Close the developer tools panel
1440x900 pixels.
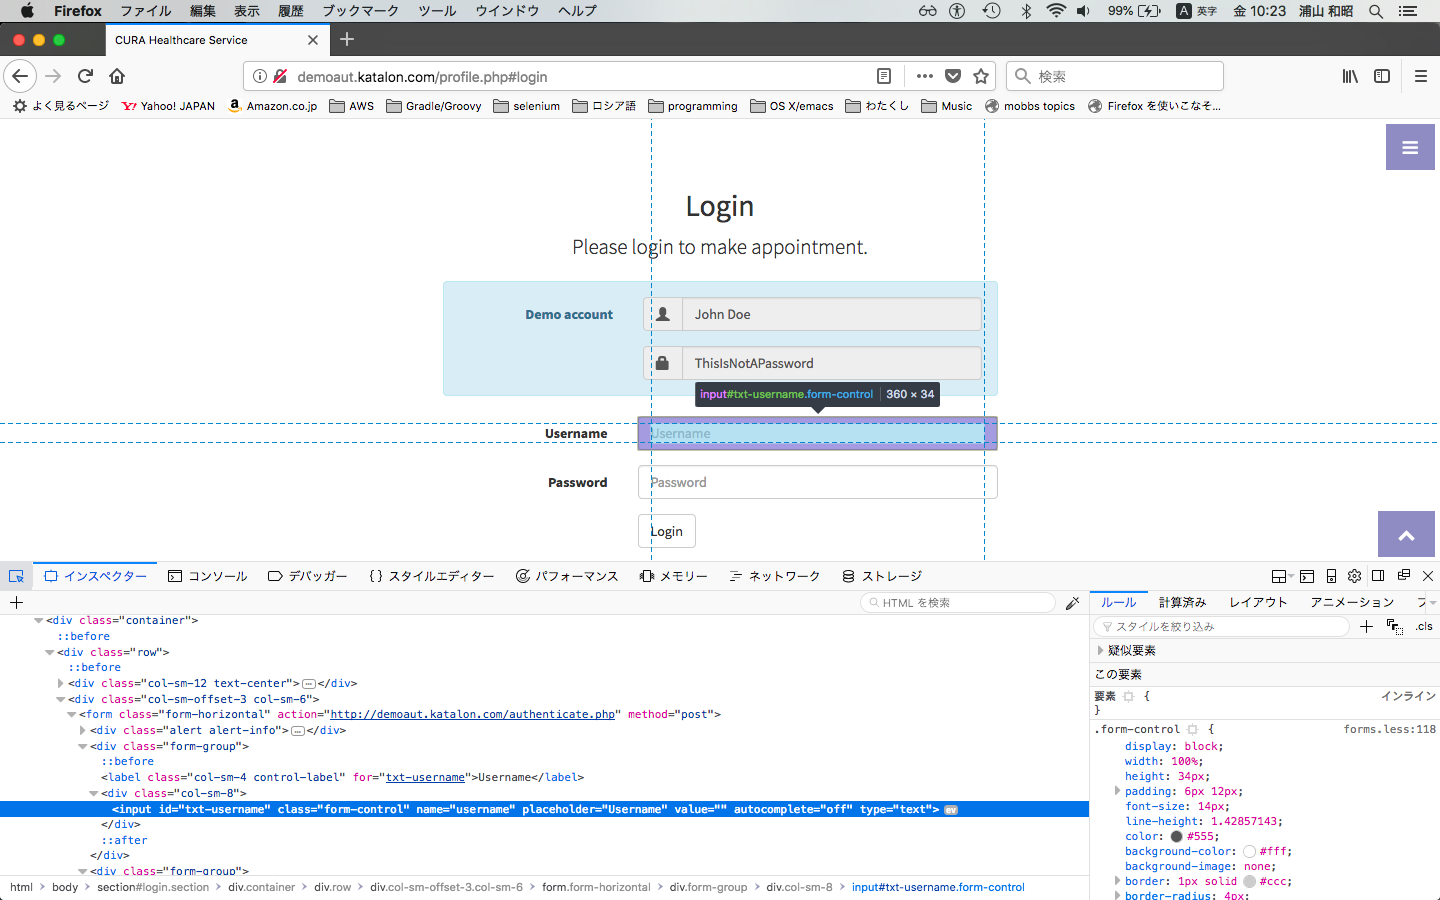(1428, 576)
